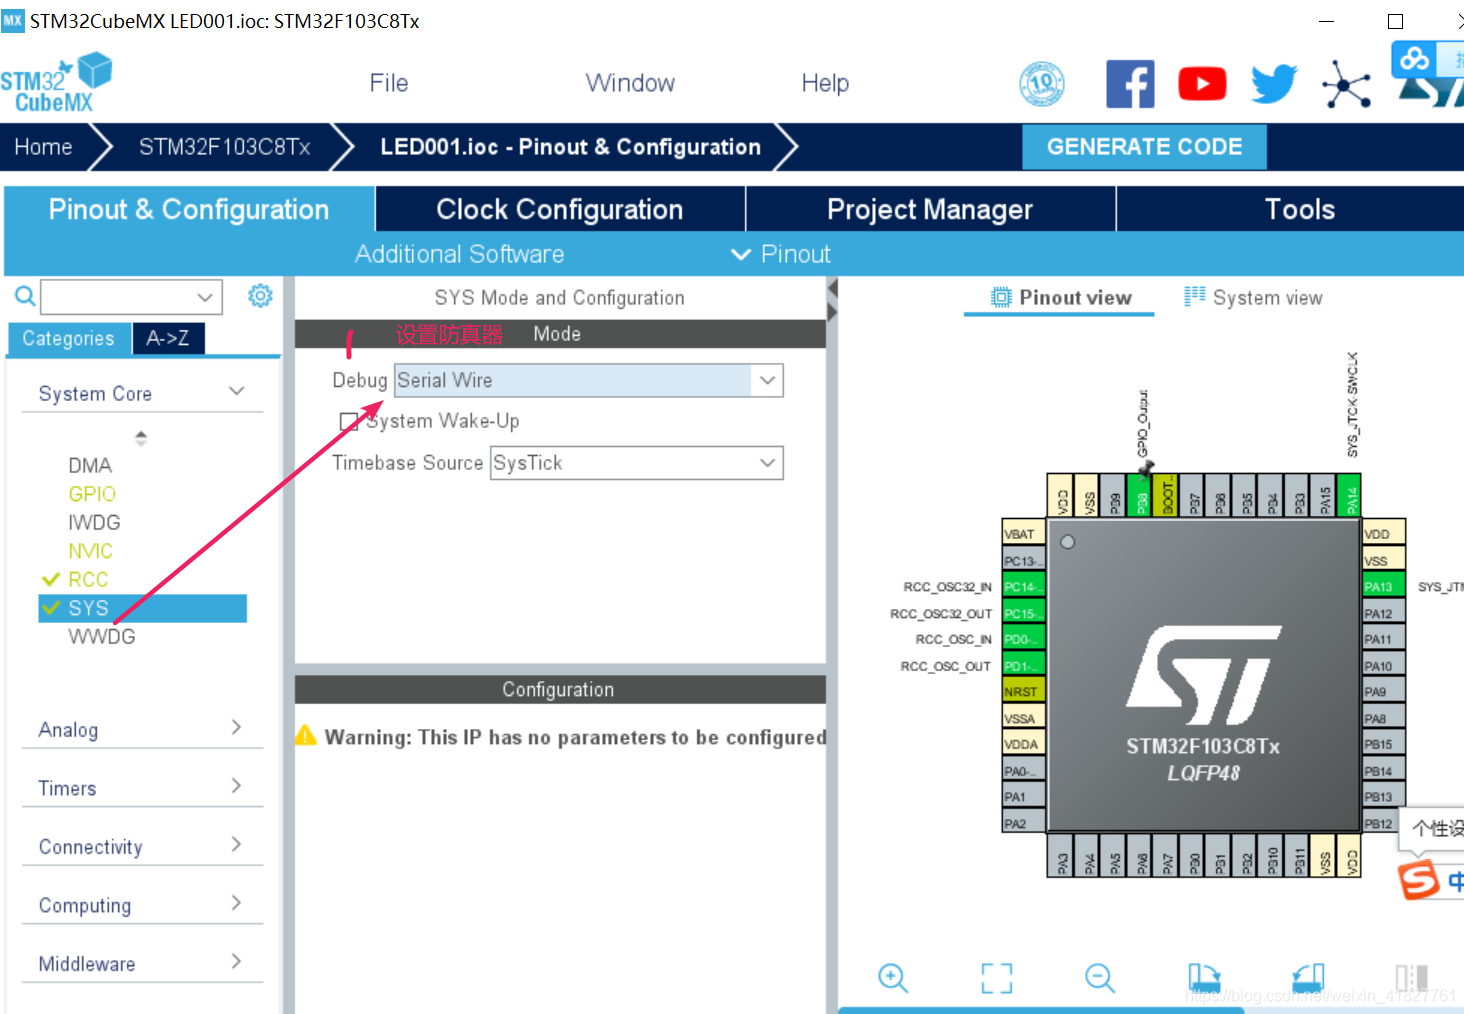Rotate the chip counter-clockwise

tap(1308, 977)
